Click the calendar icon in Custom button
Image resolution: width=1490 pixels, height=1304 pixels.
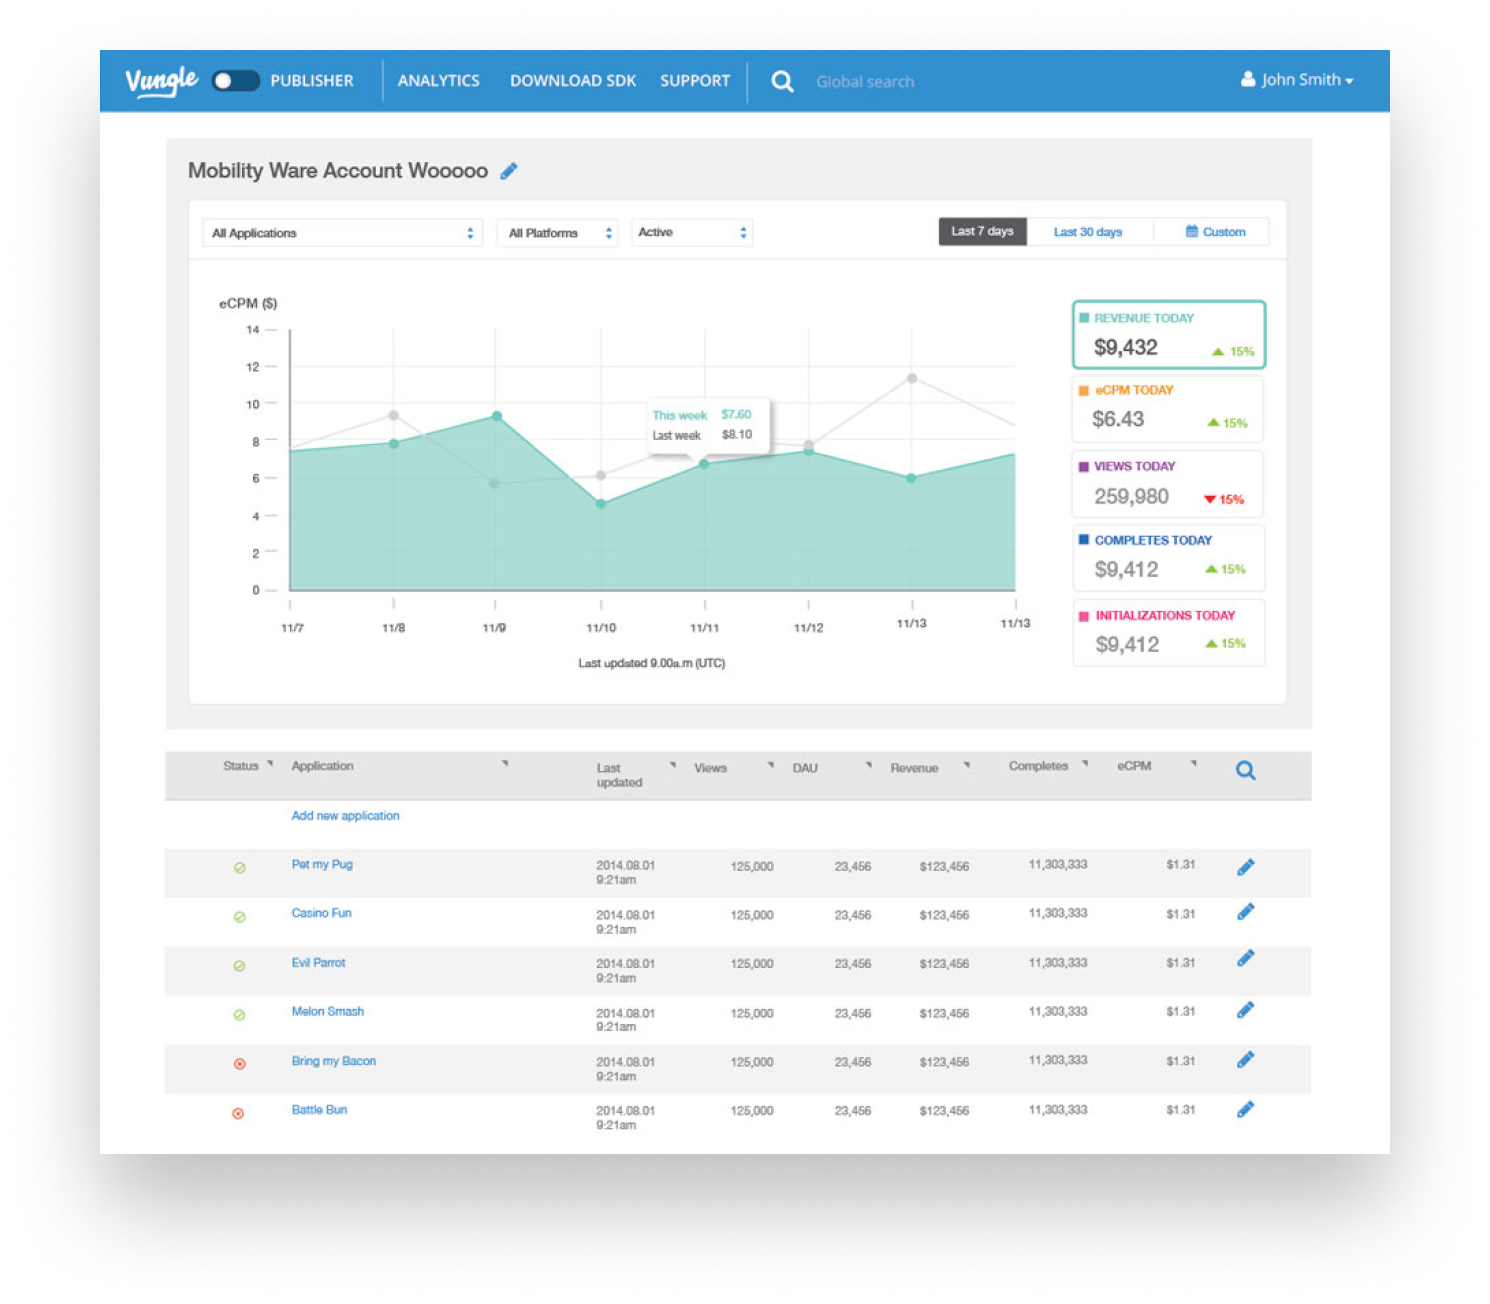click(1191, 231)
